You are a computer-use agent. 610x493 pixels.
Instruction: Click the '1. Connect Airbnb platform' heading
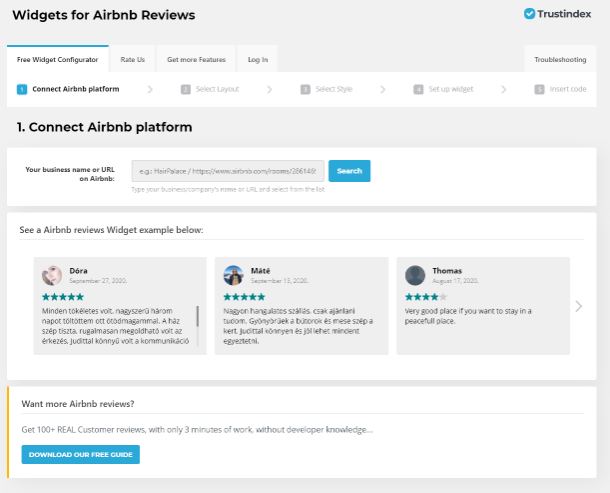pyautogui.click(x=104, y=127)
